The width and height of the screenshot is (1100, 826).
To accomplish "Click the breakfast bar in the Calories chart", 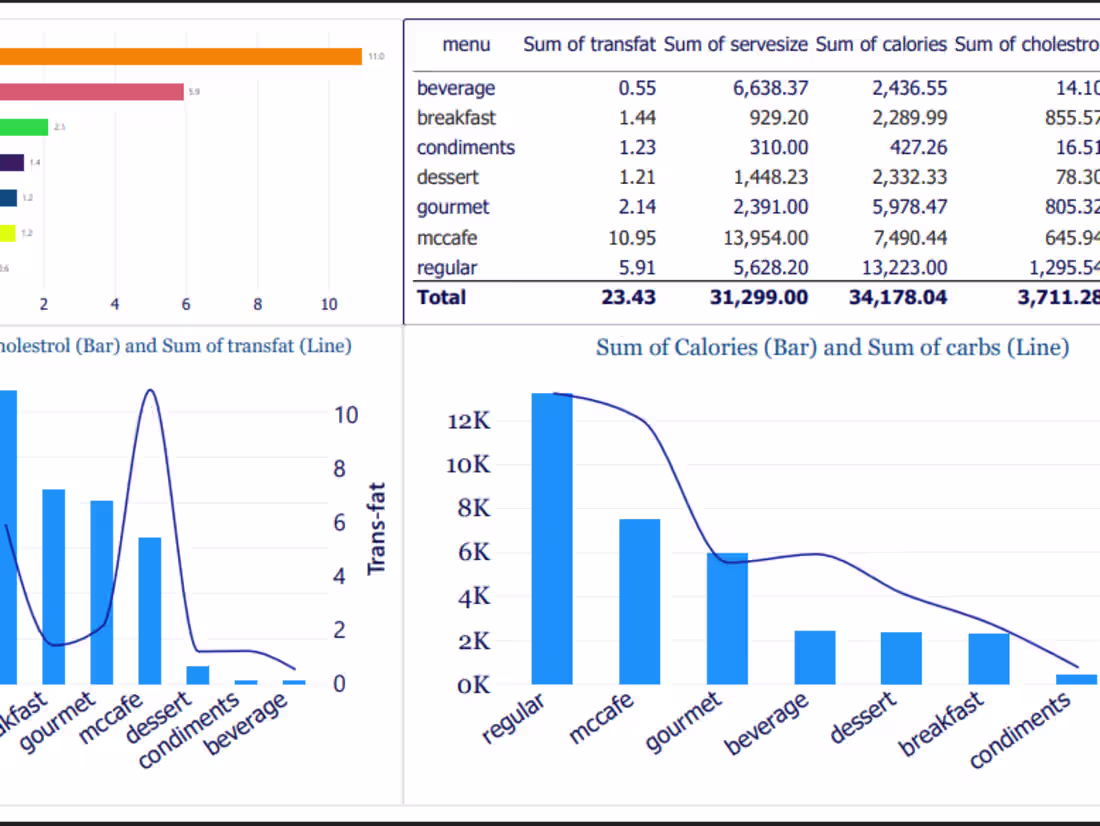I will (x=989, y=659).
